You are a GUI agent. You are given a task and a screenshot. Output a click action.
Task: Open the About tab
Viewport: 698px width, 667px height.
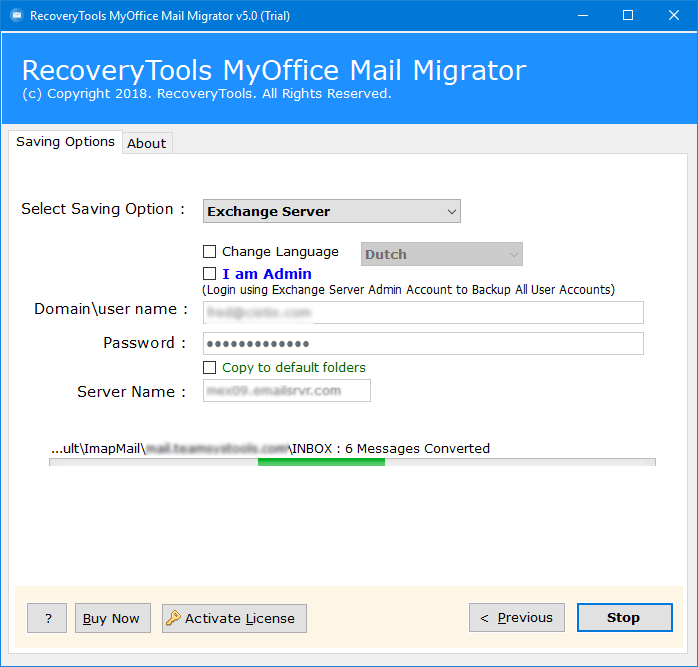[147, 143]
